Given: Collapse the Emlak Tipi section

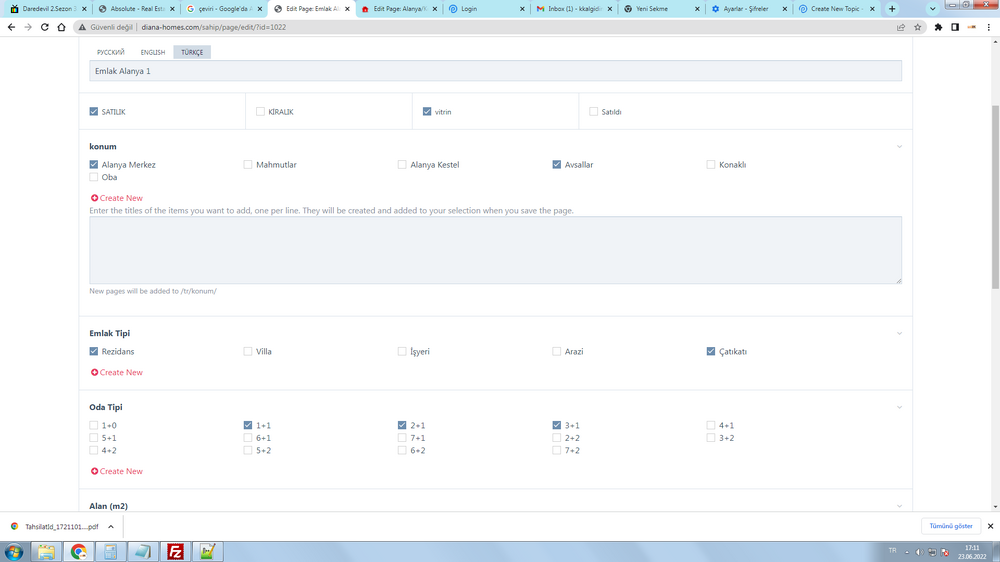Looking at the screenshot, I should coord(899,334).
